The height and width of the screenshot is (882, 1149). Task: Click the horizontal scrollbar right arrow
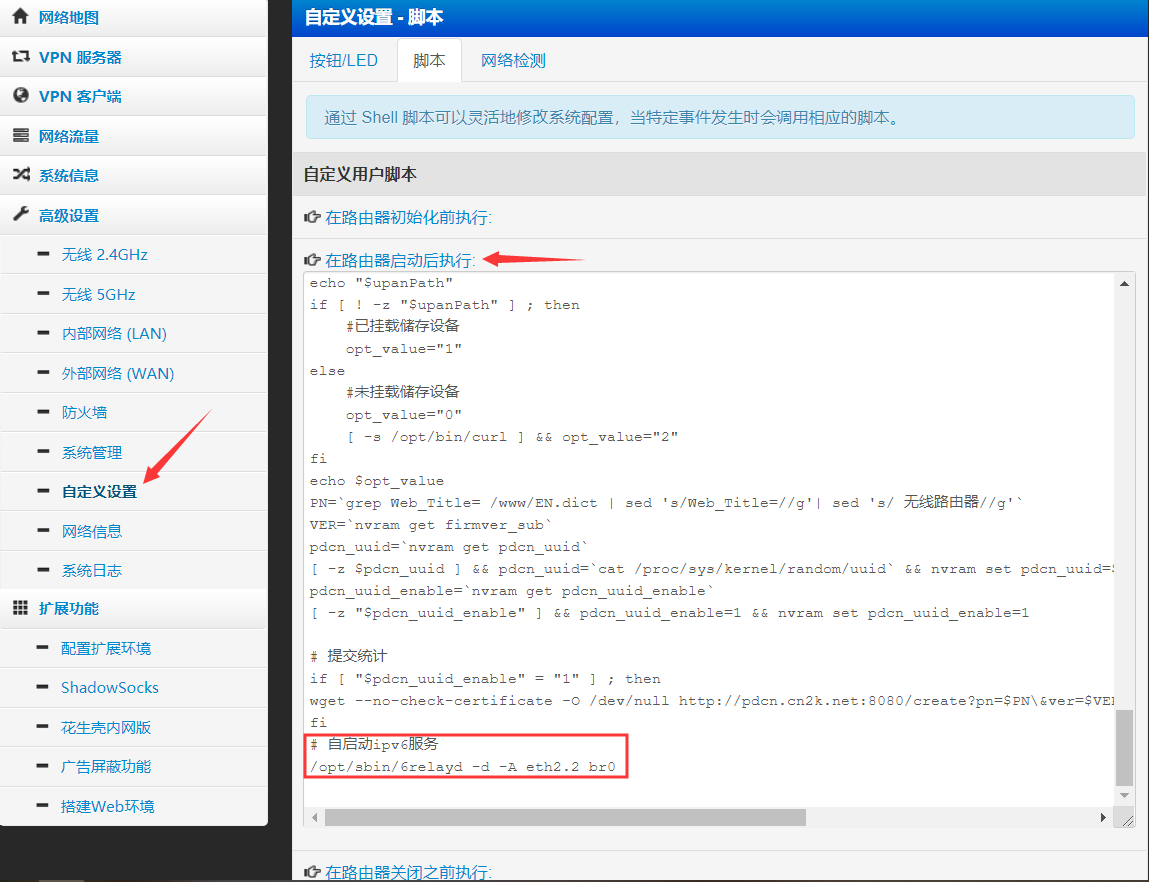pyautogui.click(x=1104, y=817)
